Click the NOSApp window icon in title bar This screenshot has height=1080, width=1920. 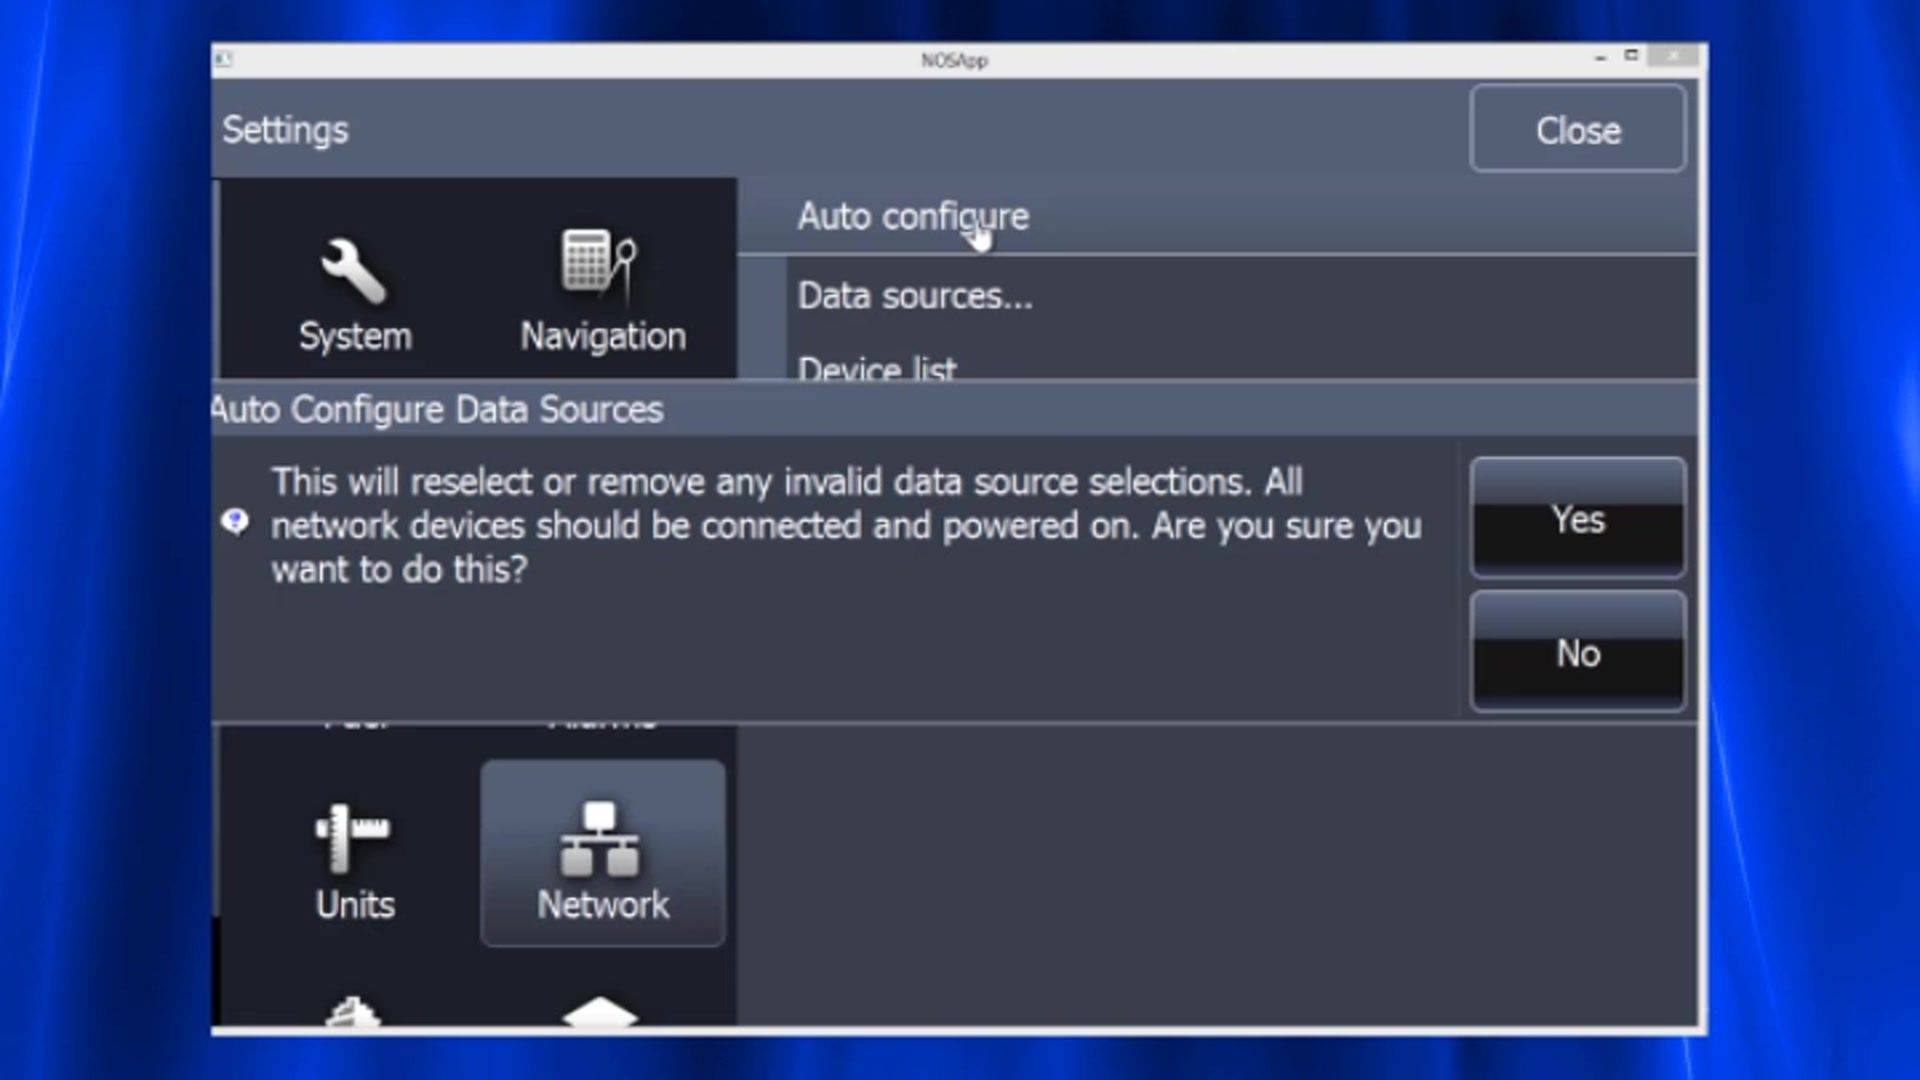tap(223, 60)
